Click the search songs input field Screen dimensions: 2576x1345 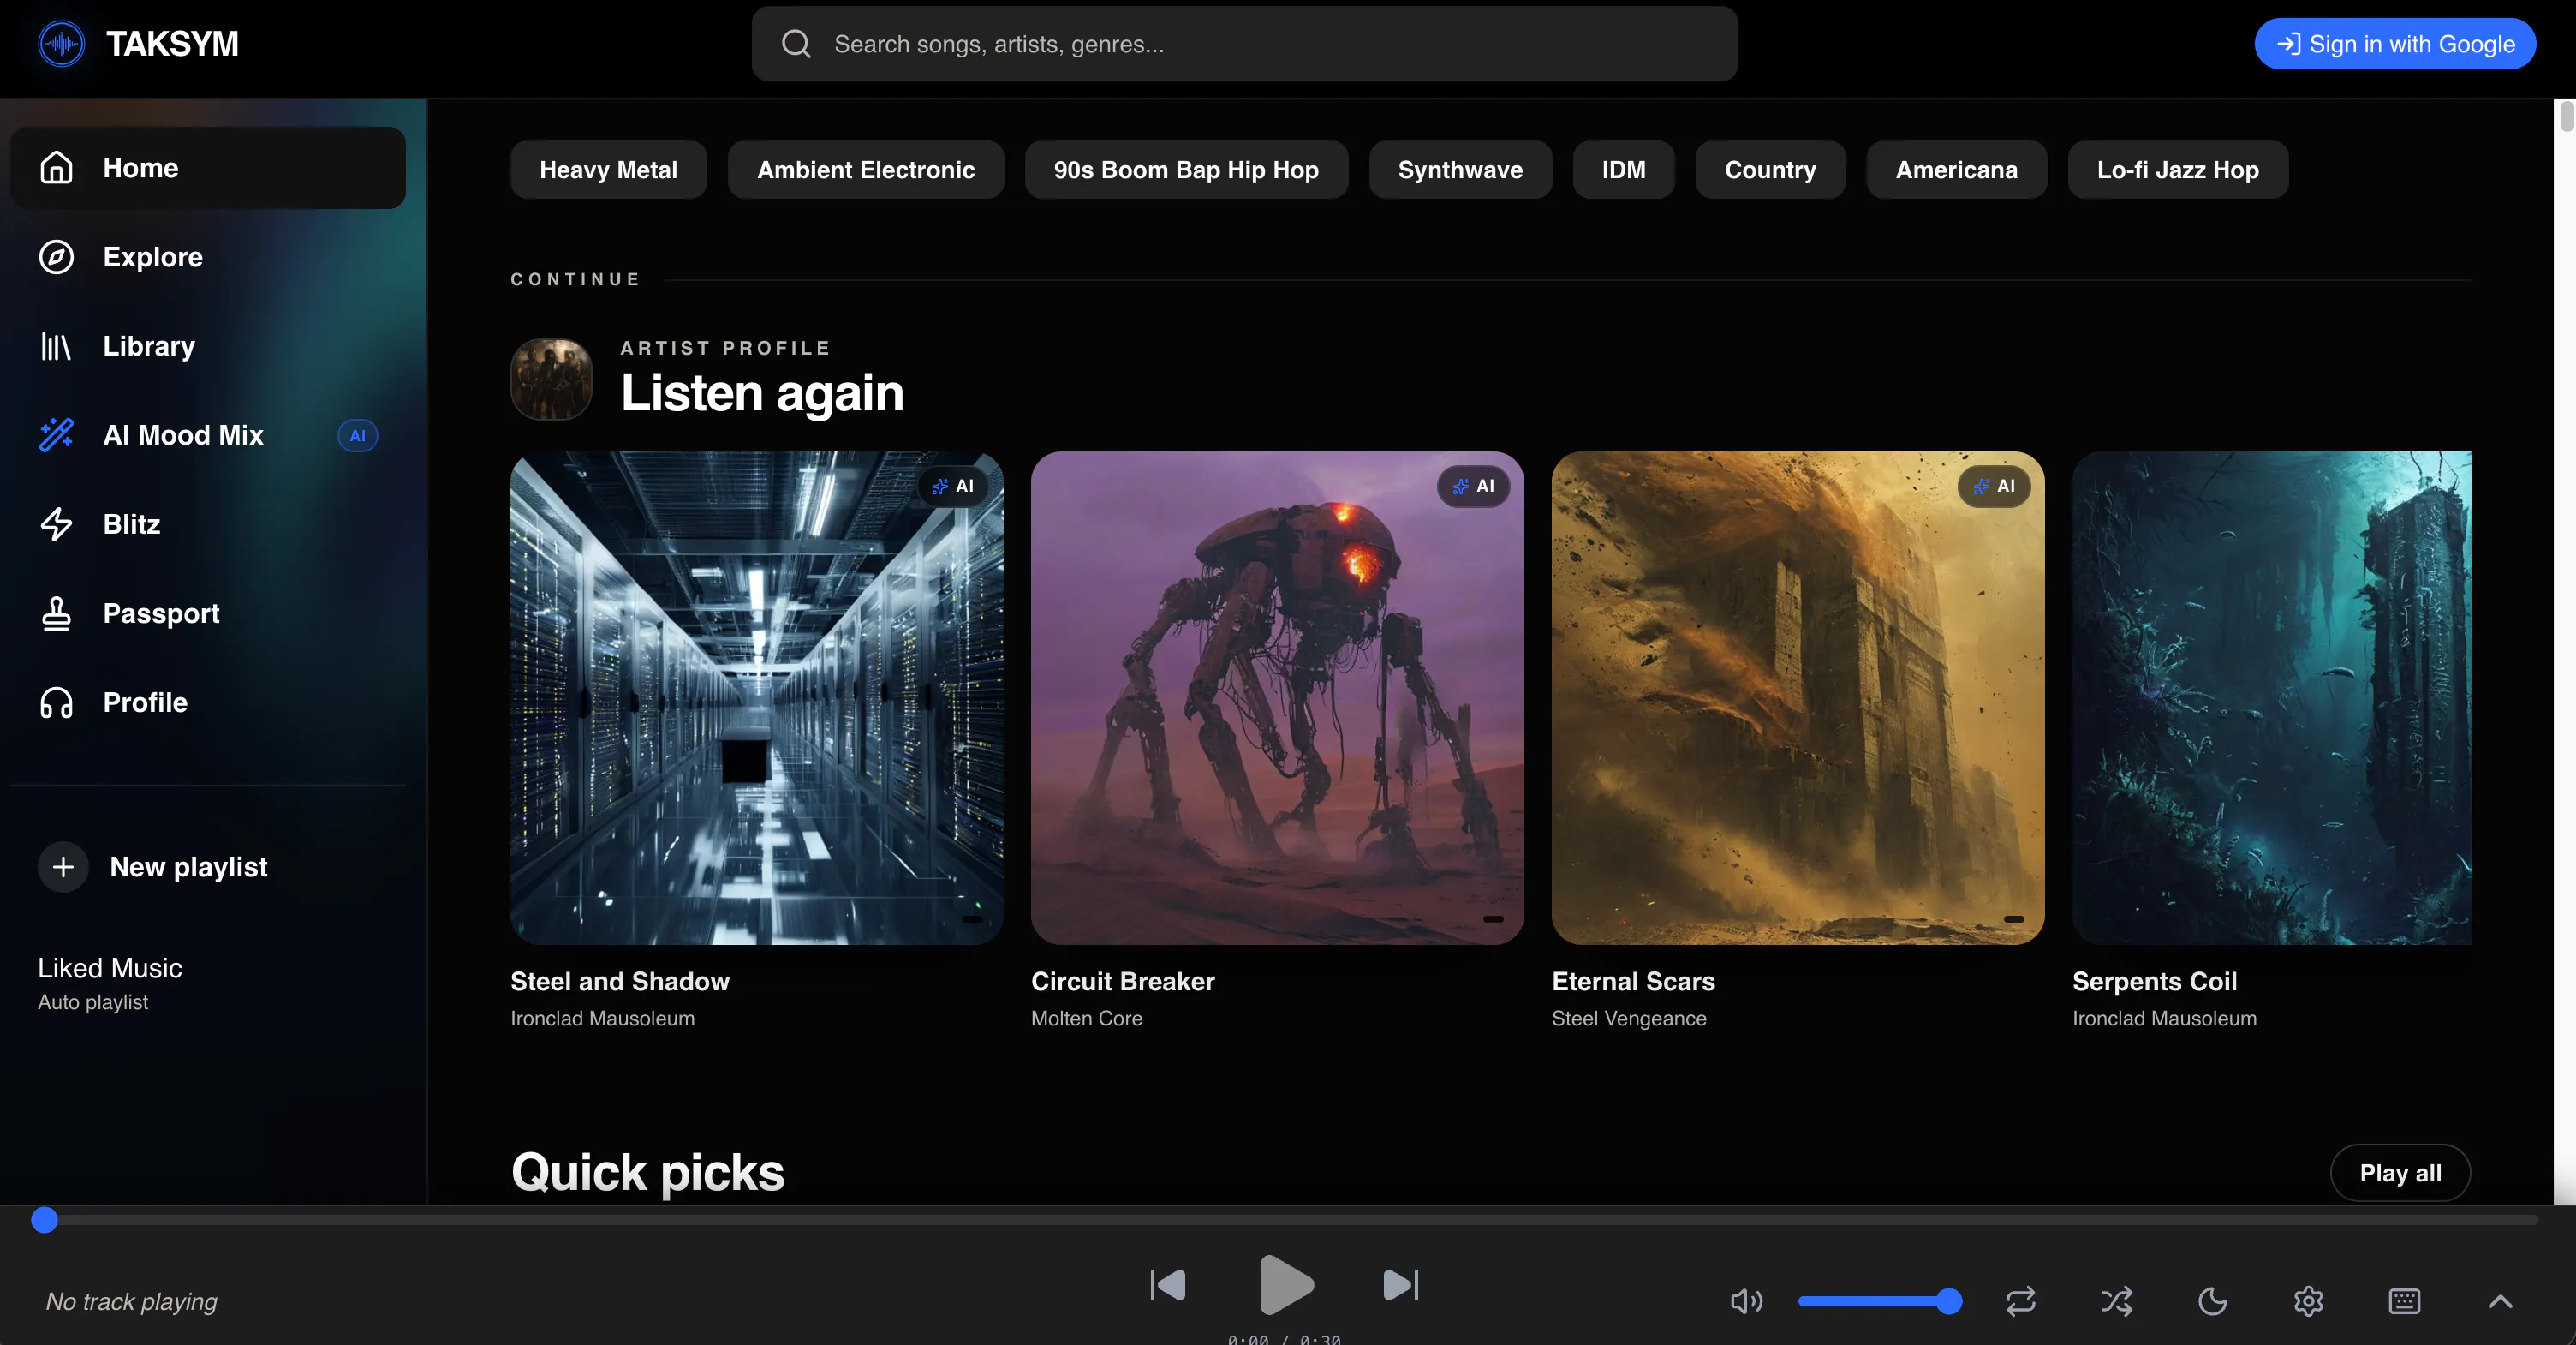pos(1245,44)
